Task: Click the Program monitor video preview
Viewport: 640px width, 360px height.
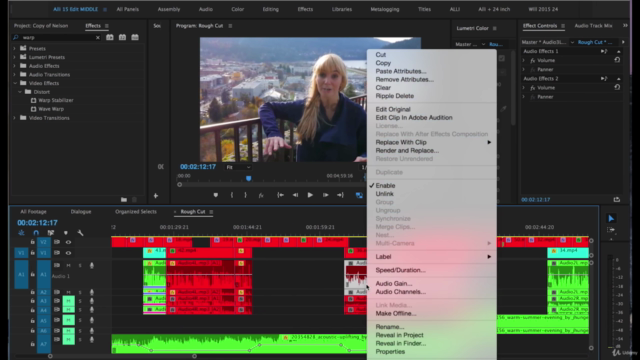Action: tap(310, 100)
